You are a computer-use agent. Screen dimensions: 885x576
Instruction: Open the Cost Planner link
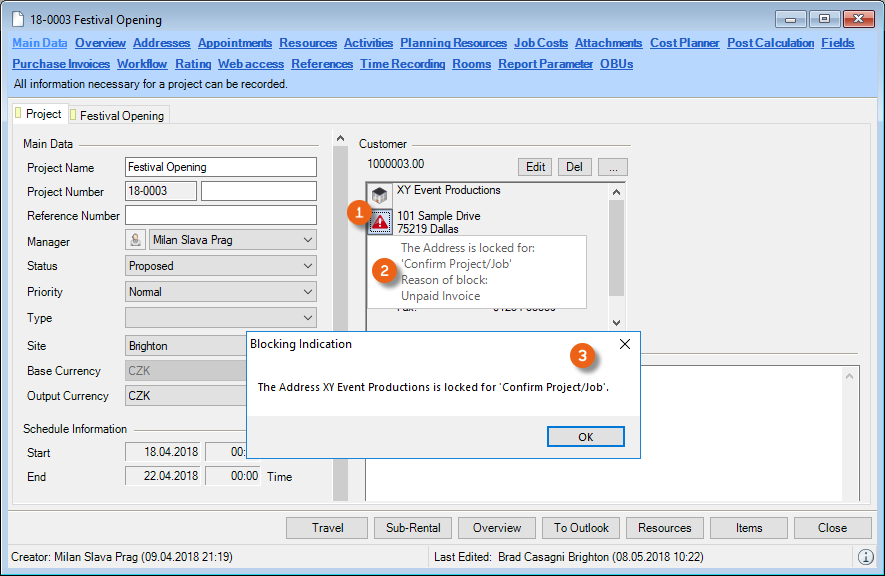(x=684, y=43)
